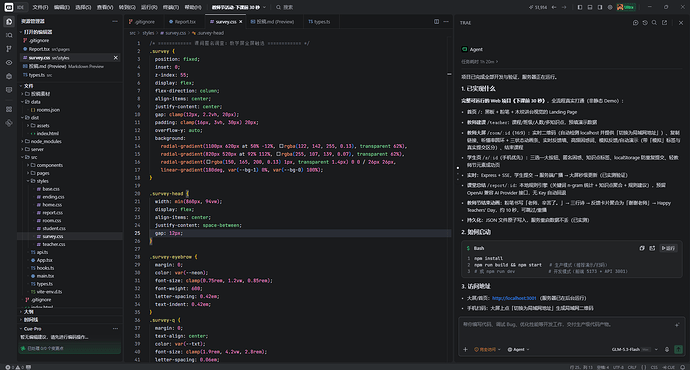This screenshot has height=370, width=690.
Task: Open the 终端(T) menu
Action: click(x=171, y=7)
